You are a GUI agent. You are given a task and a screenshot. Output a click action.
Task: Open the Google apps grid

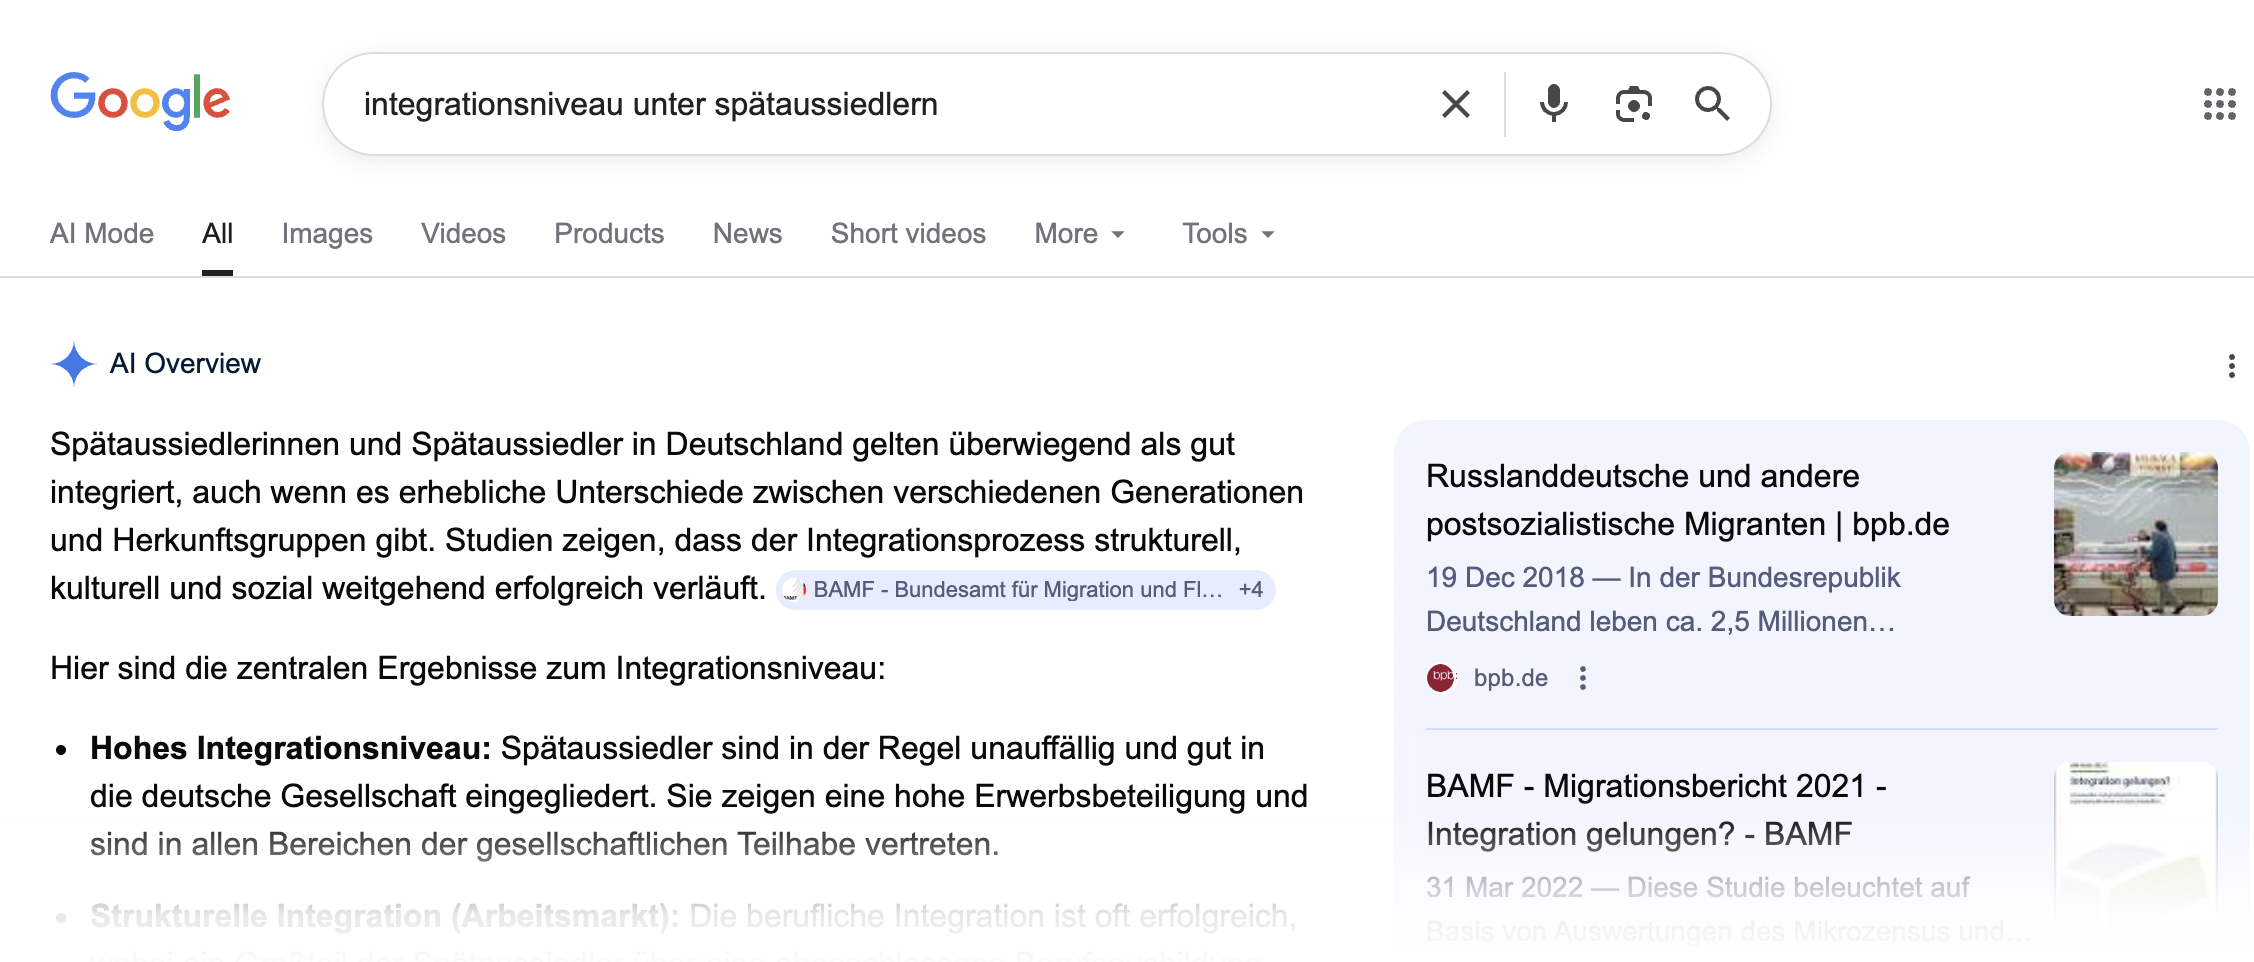2219,104
